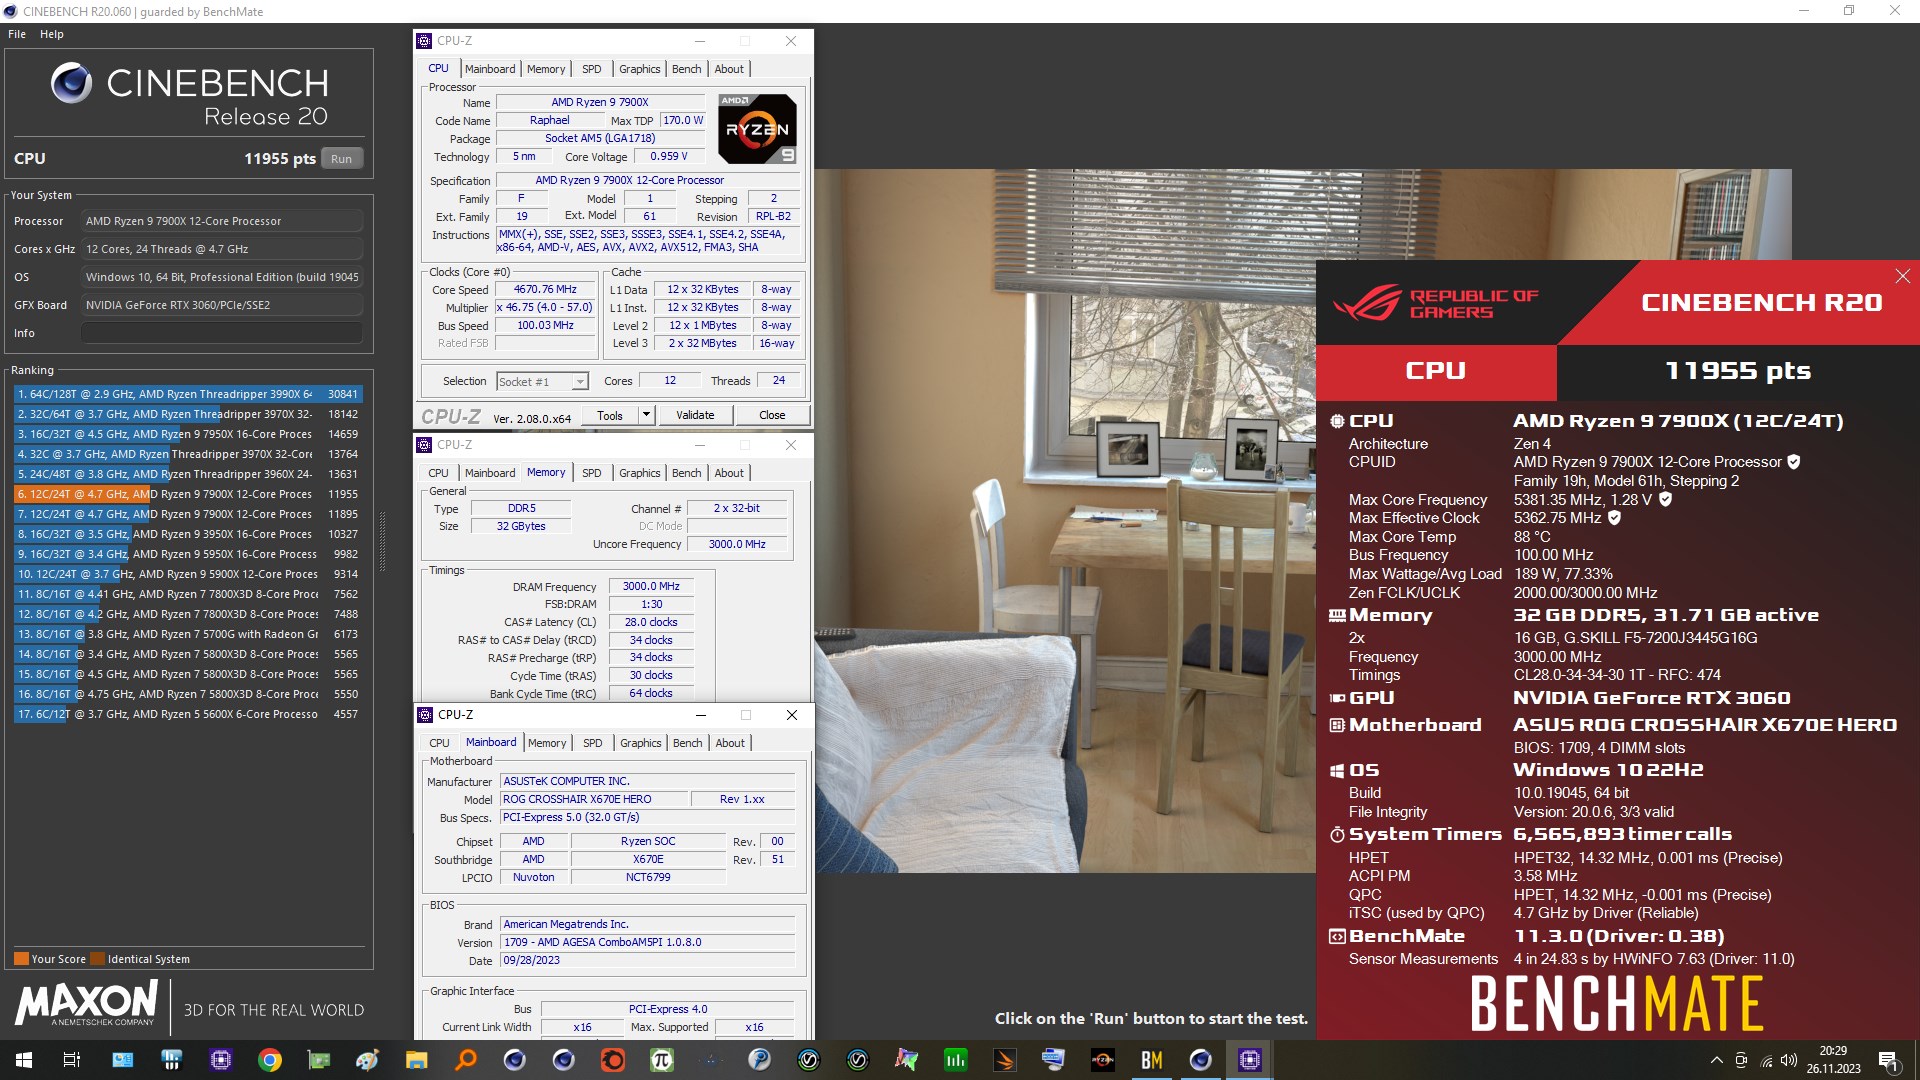Click the Info input field in Cinebench

pos(222,333)
